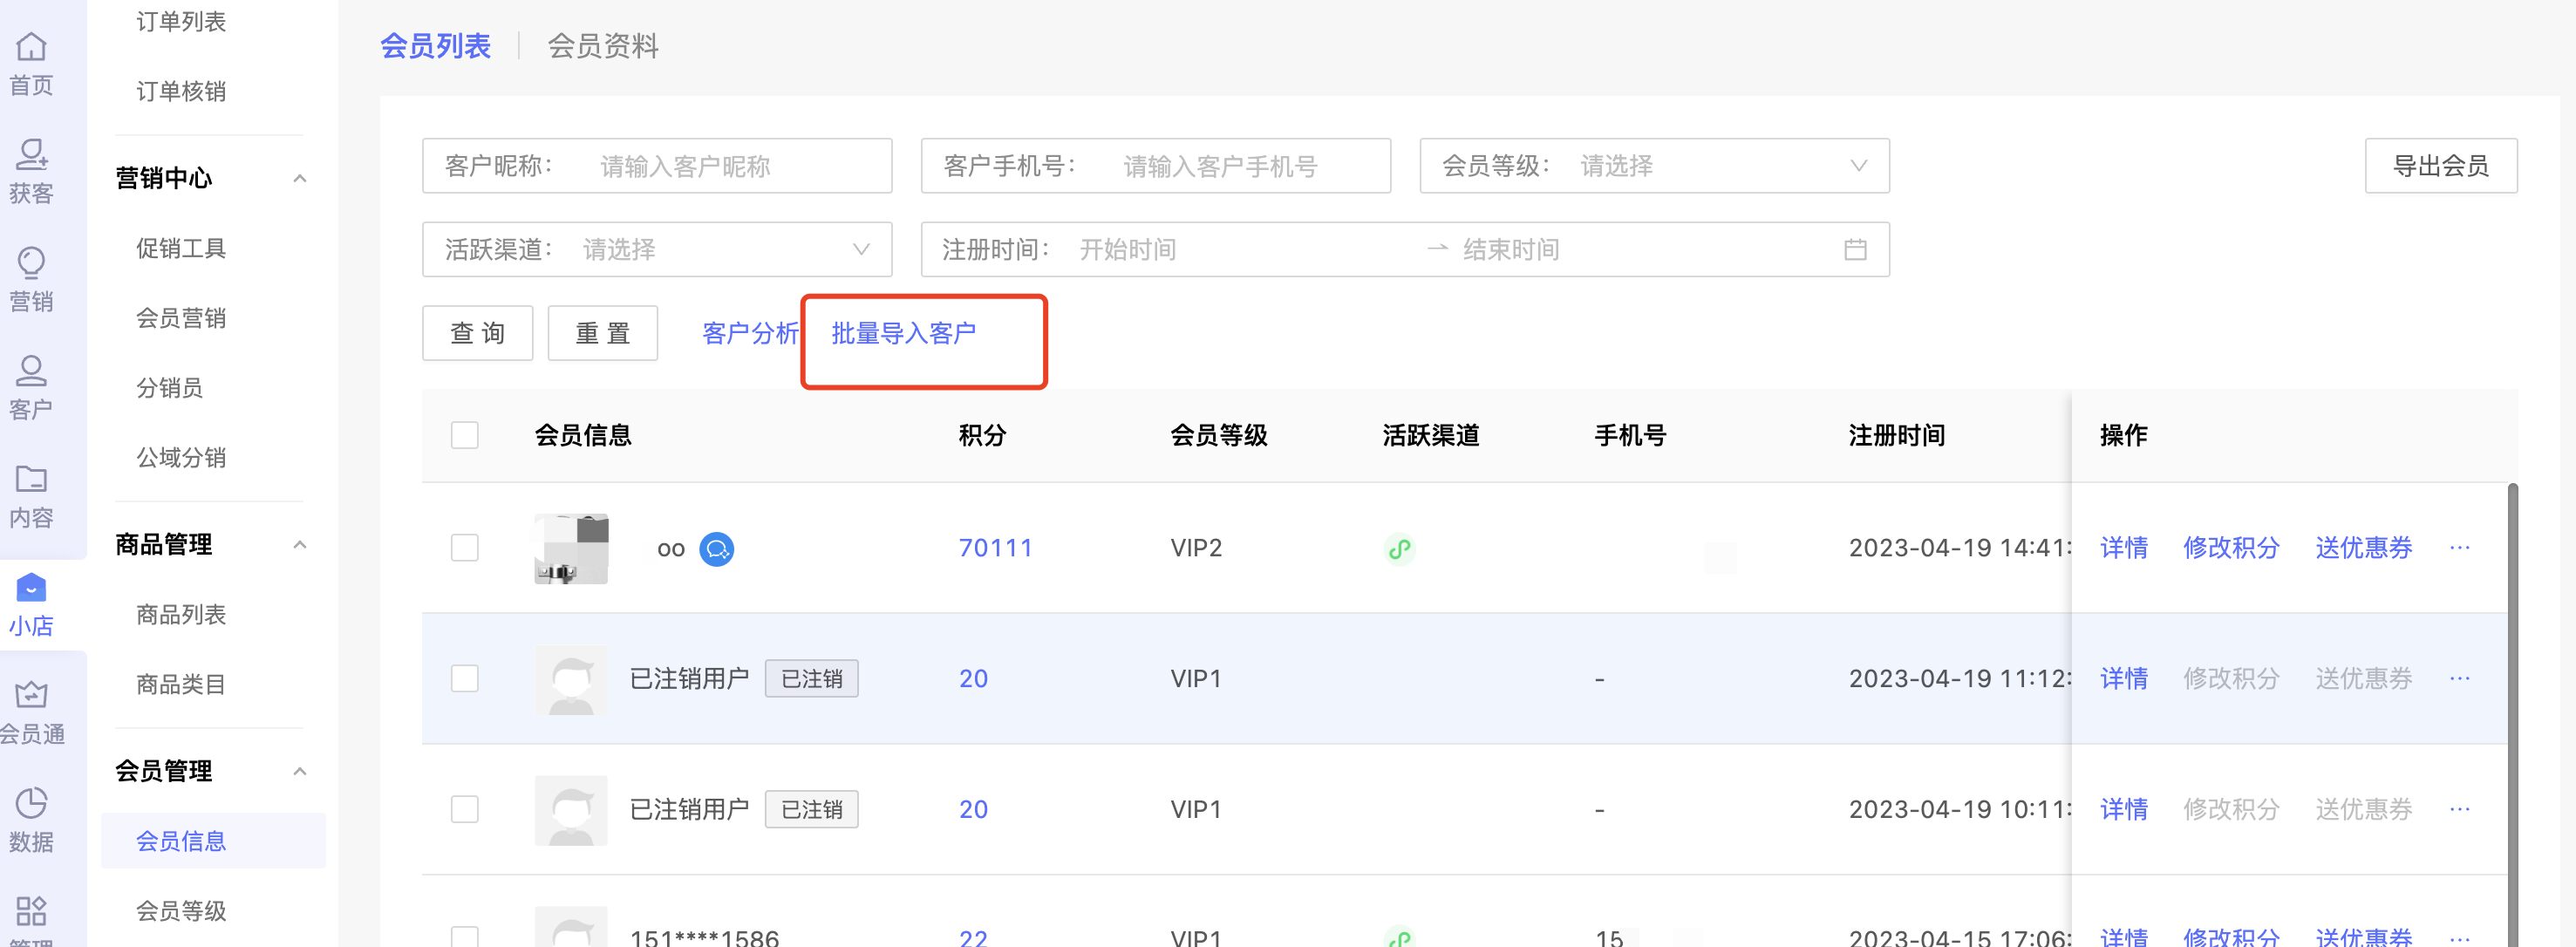Screen dimensions: 2576x947
Task: Click the 重置 reset button
Action: point(602,333)
